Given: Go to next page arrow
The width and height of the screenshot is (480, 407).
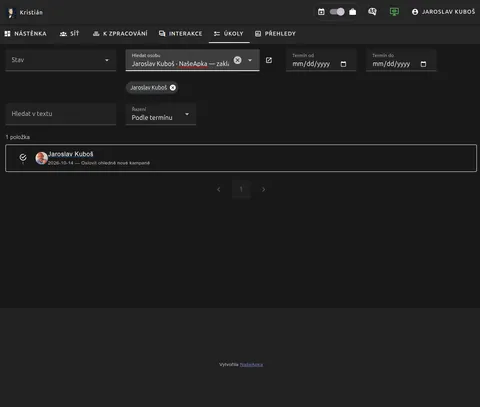Looking at the screenshot, I should click(x=263, y=189).
